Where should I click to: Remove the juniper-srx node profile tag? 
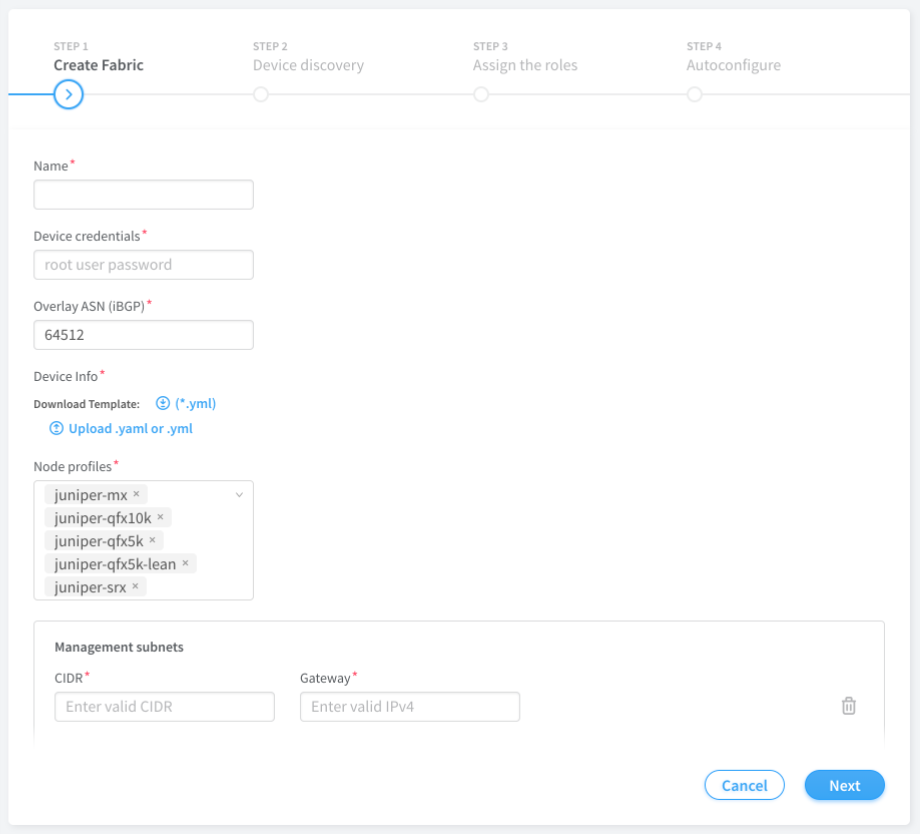(135, 587)
